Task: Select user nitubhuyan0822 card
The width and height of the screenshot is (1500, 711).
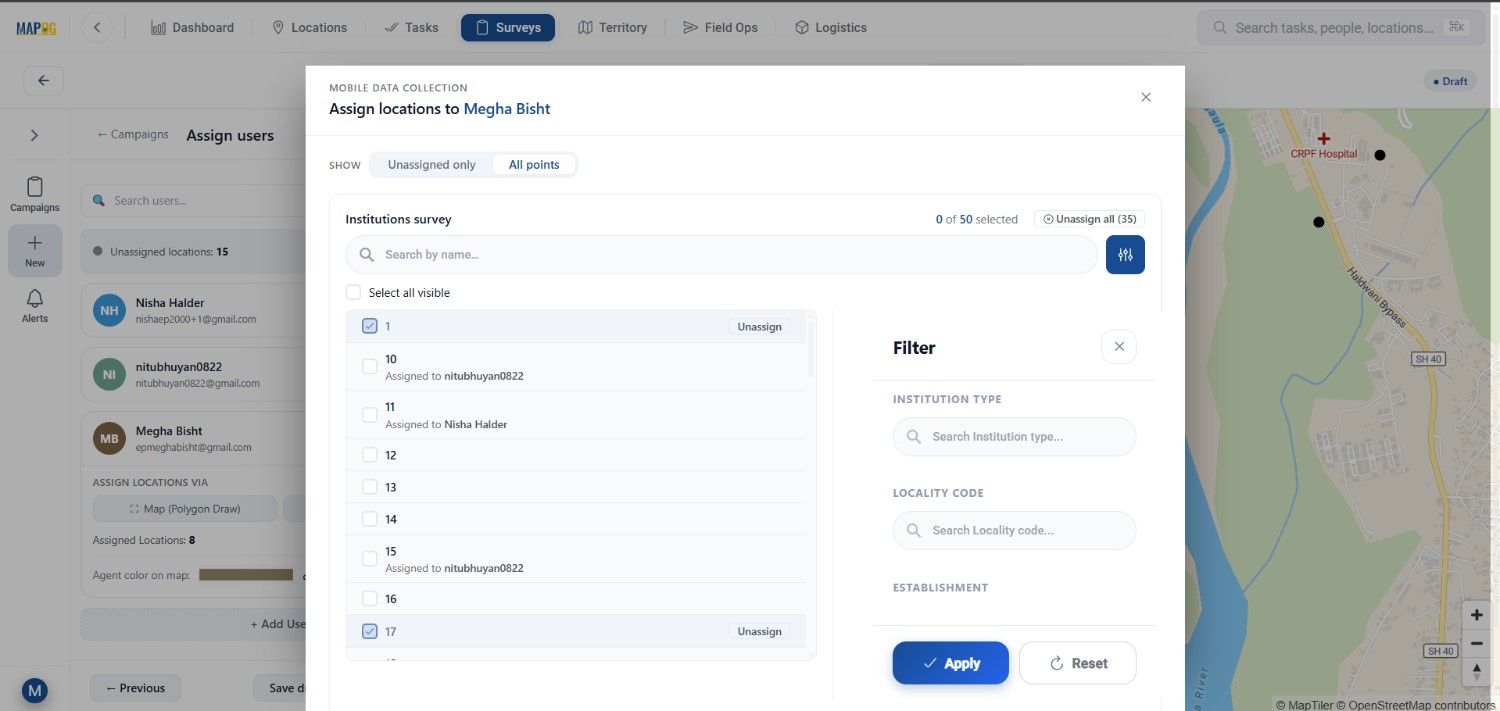Action: pos(195,374)
